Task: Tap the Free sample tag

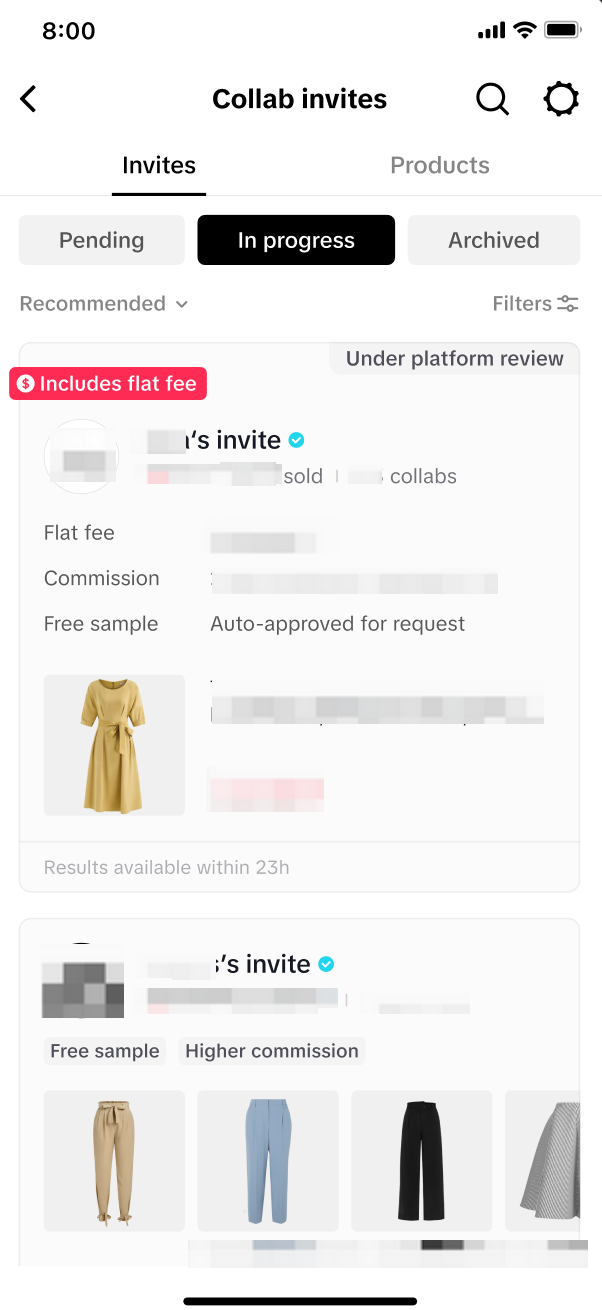Action: tap(105, 1051)
